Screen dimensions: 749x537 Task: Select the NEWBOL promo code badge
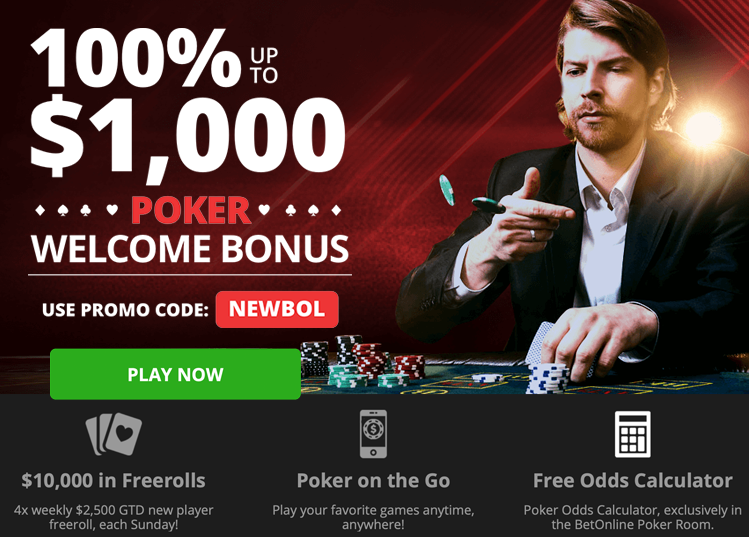(277, 309)
